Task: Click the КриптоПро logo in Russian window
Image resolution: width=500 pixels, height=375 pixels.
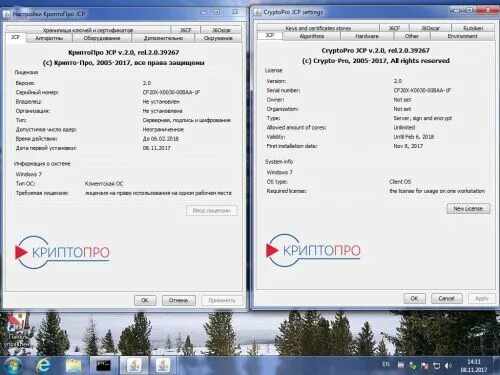Action: [x=62, y=252]
